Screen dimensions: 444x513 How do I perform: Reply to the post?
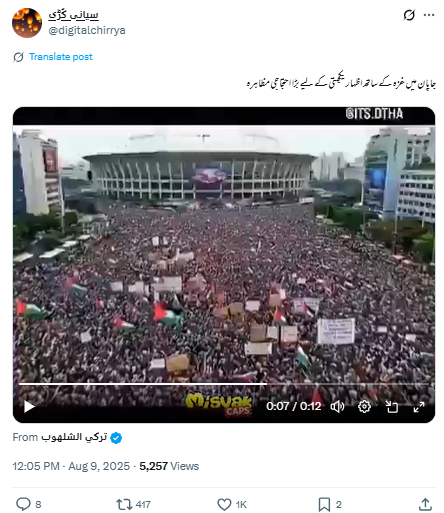pos(23,504)
